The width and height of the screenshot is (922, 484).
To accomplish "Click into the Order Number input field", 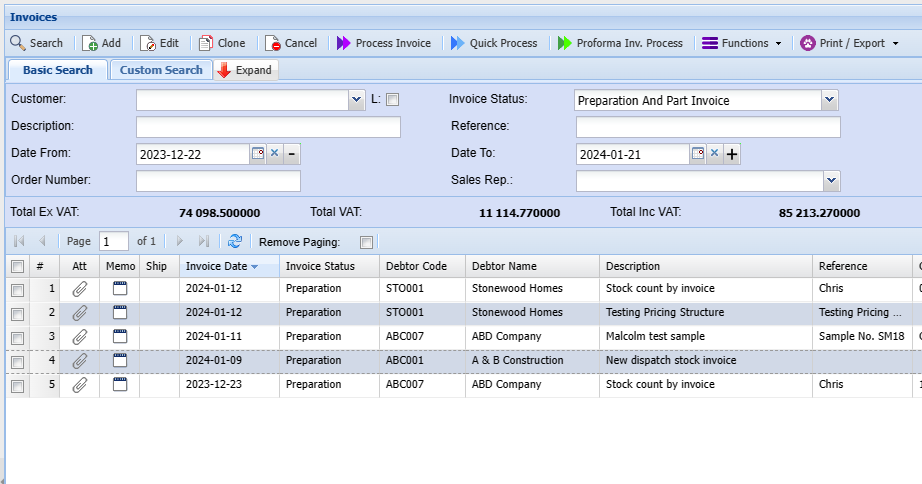I will tap(218, 181).
